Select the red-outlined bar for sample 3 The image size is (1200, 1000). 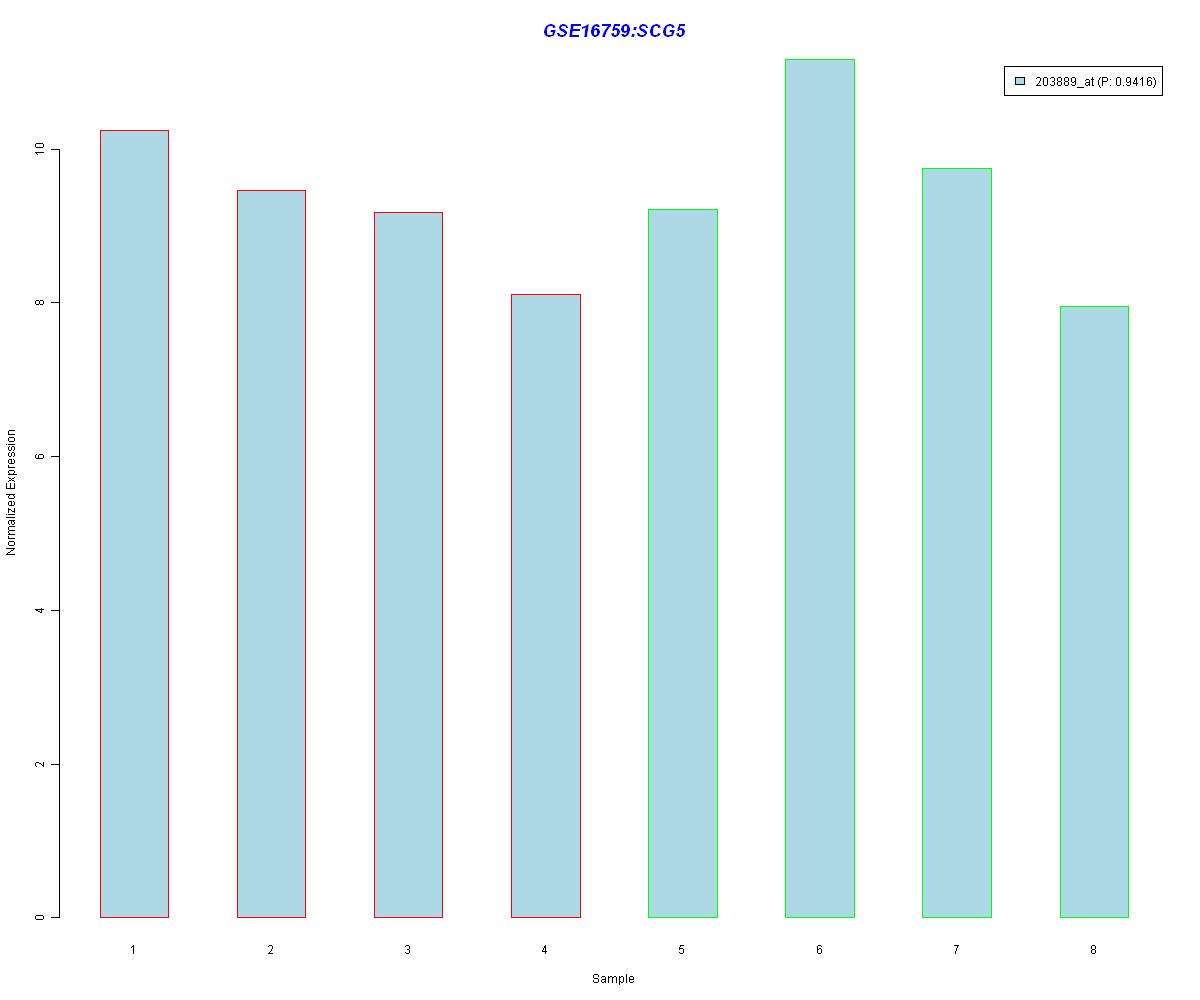(x=408, y=565)
